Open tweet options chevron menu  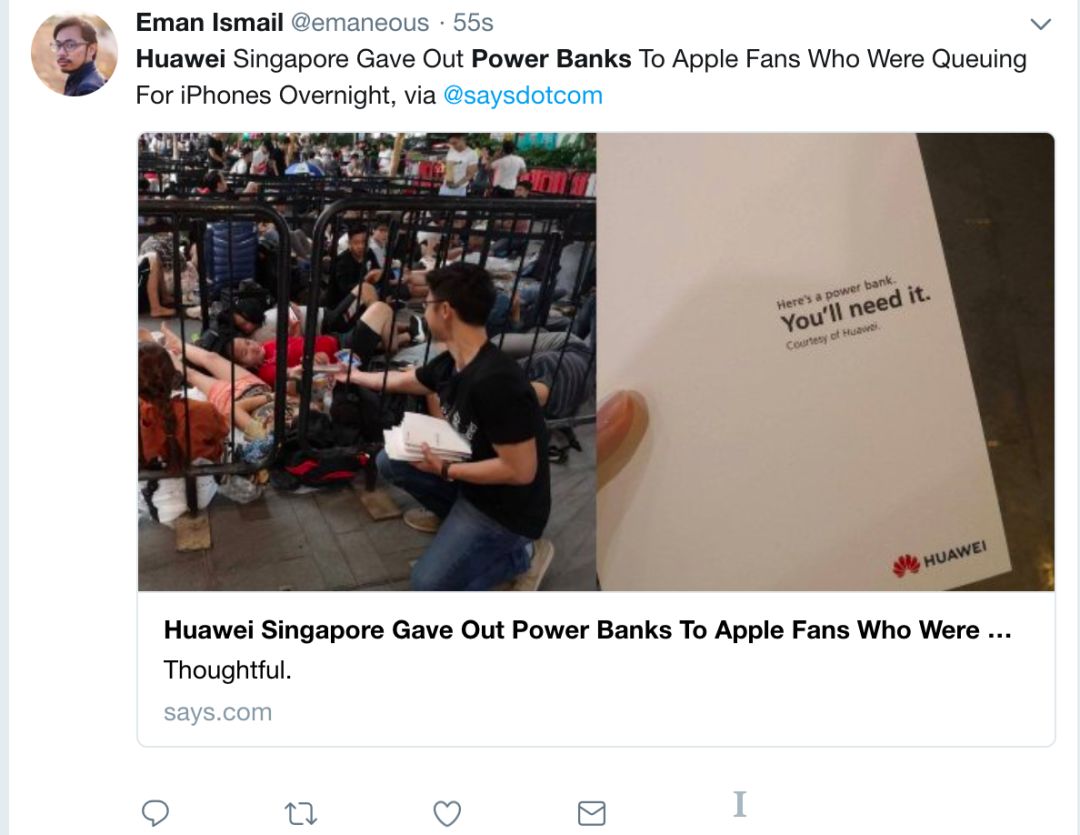(1040, 24)
